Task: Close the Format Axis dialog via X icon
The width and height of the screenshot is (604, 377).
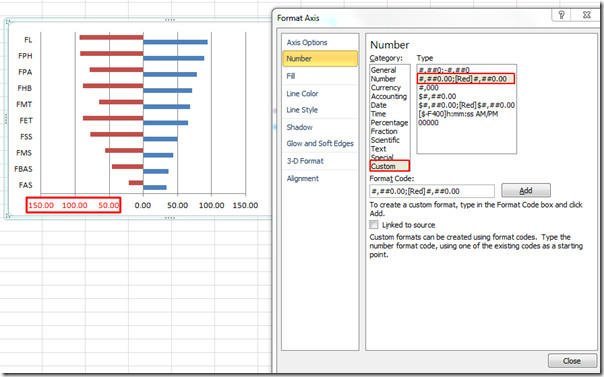Action: (586, 15)
